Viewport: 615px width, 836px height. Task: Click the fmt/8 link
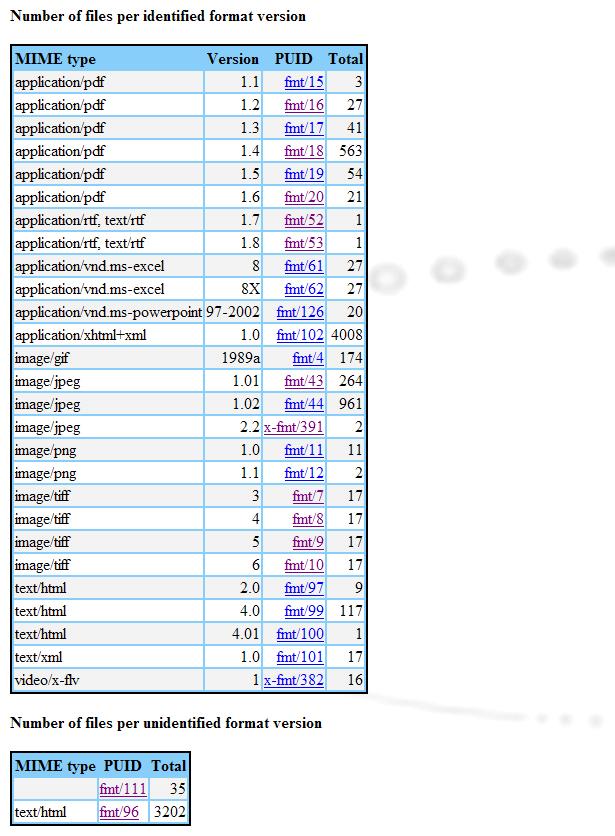tap(308, 519)
